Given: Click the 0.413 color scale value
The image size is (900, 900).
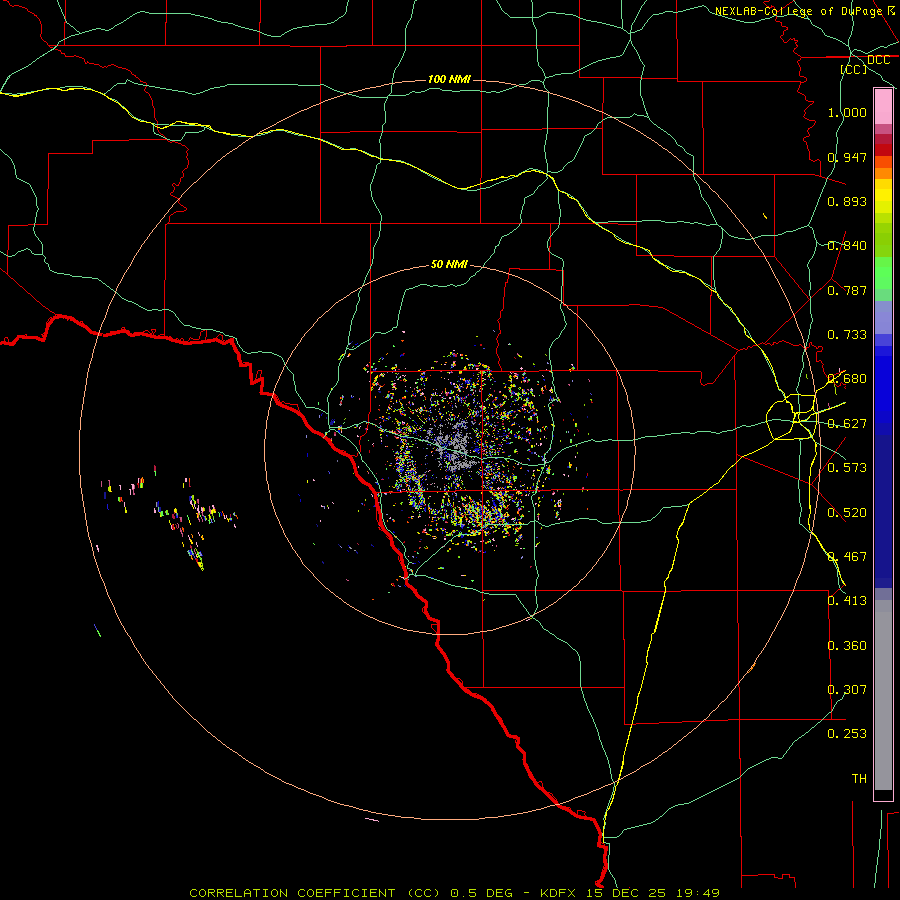Looking at the screenshot, I should [x=847, y=601].
